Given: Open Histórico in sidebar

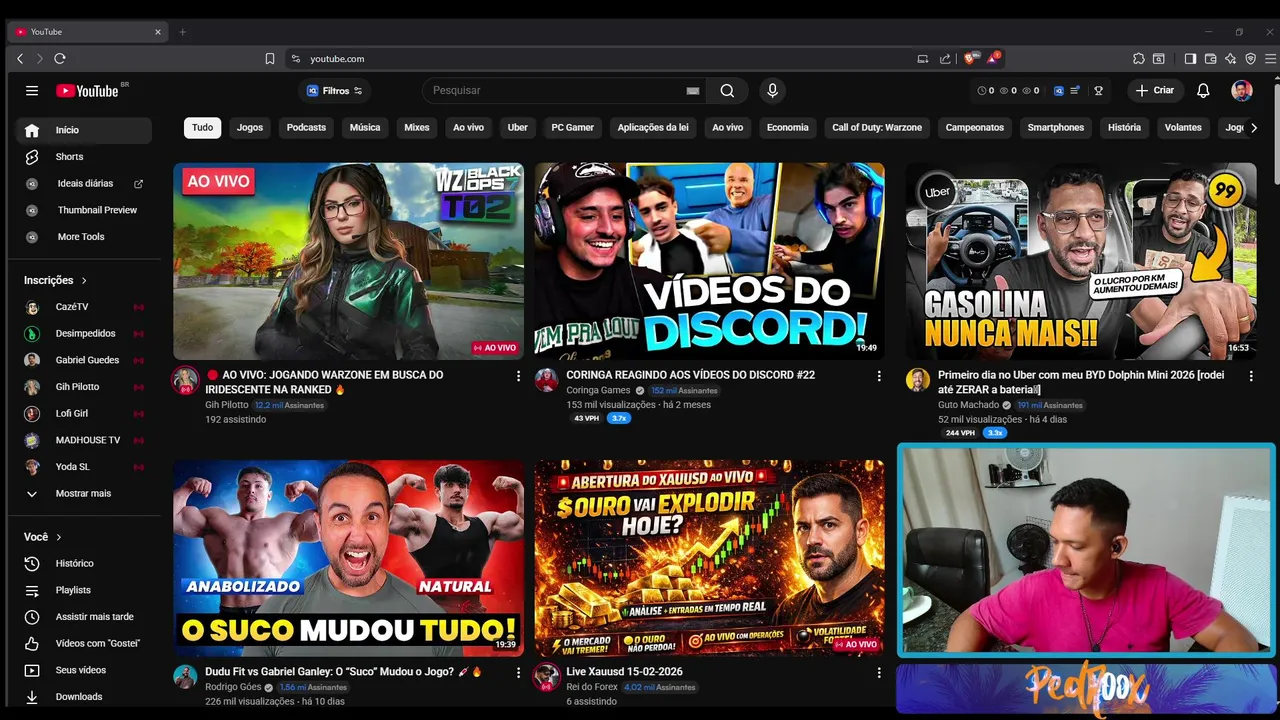Looking at the screenshot, I should click(x=84, y=564).
